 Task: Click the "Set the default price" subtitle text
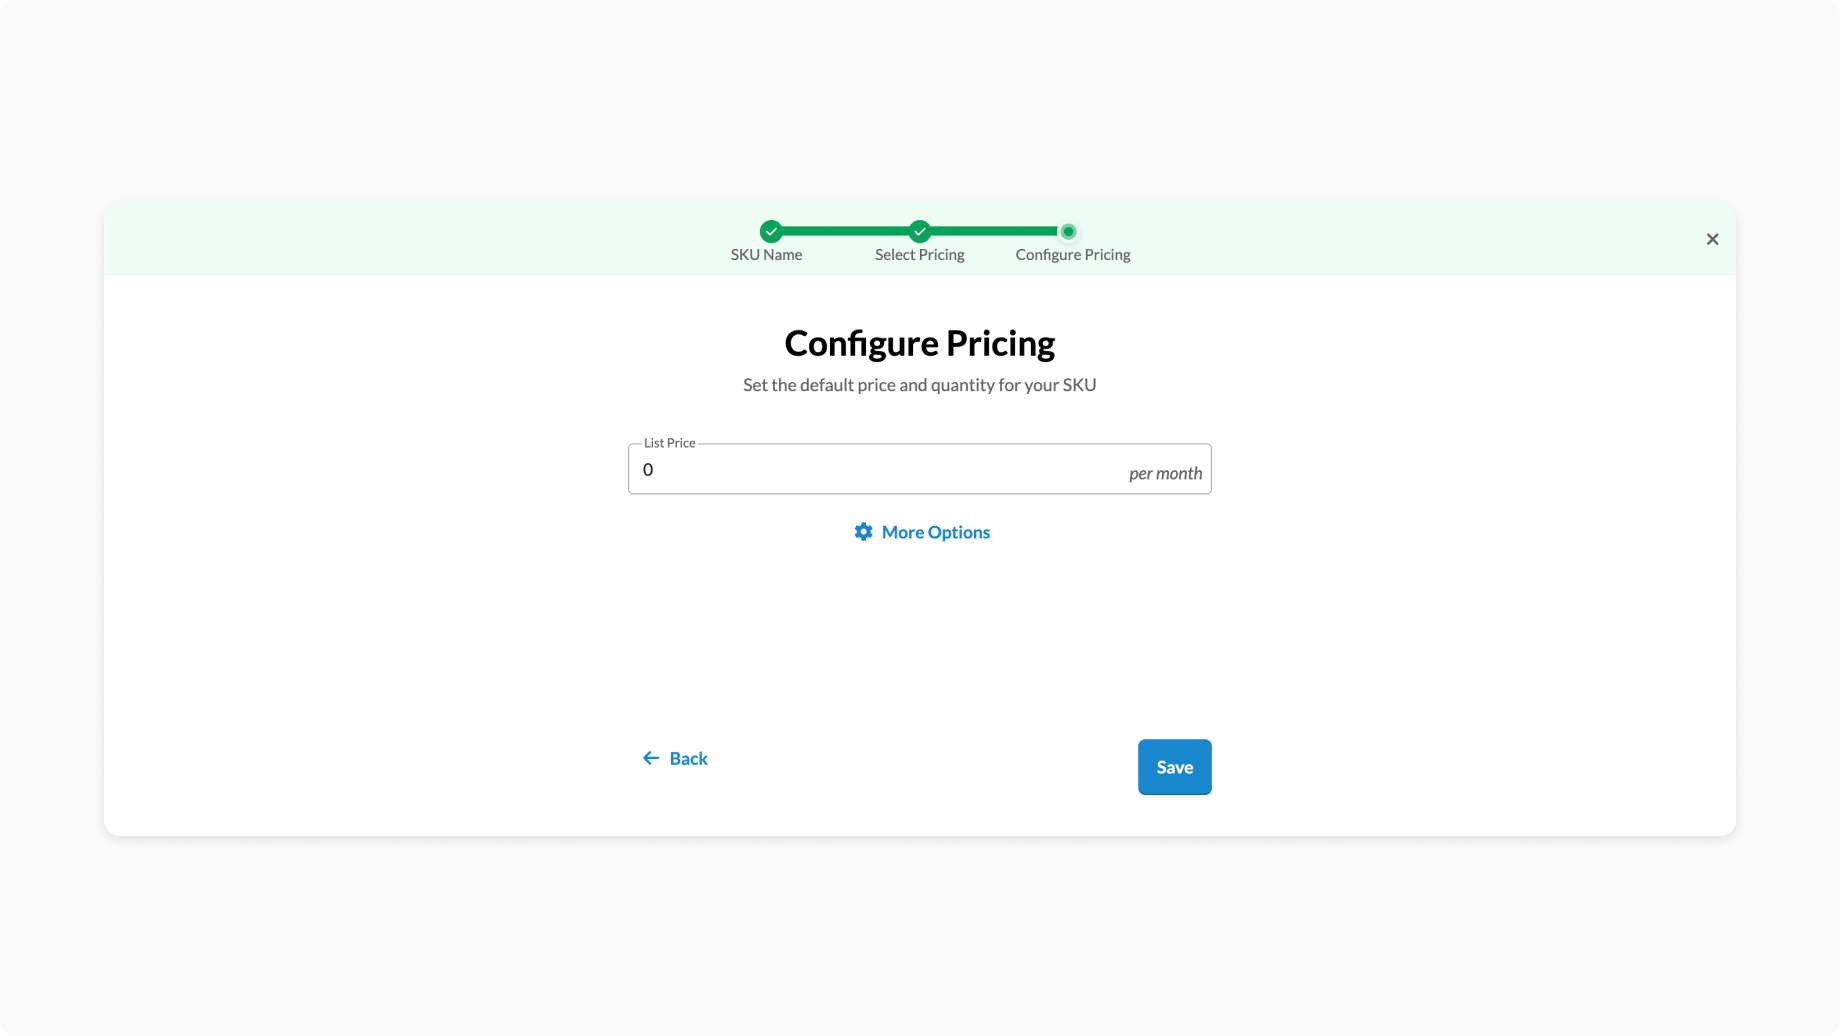919,385
